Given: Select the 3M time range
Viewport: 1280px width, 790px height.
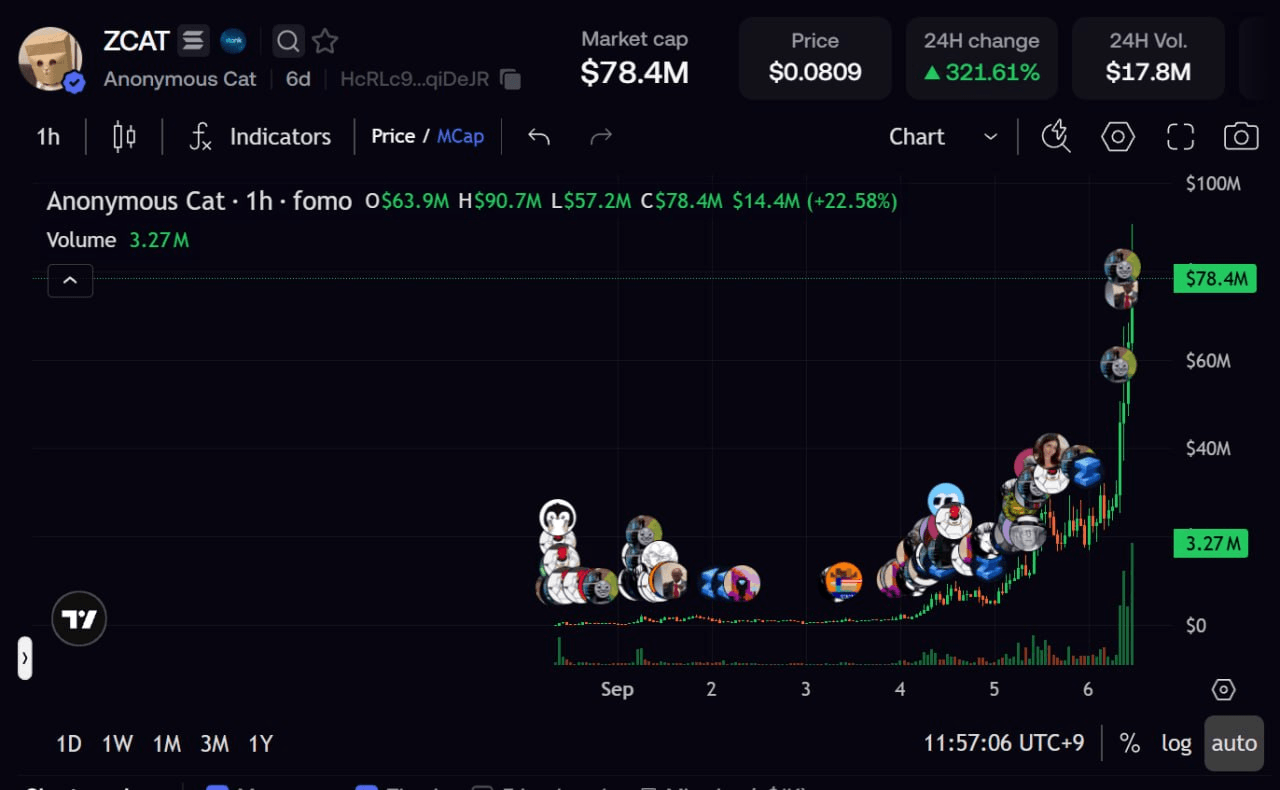Looking at the screenshot, I should 214,743.
